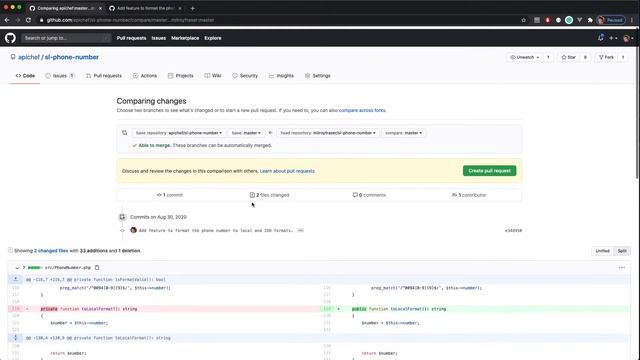Viewport: 640px width, 360px height.
Task: Open head repository dropdown
Action: point(328,133)
